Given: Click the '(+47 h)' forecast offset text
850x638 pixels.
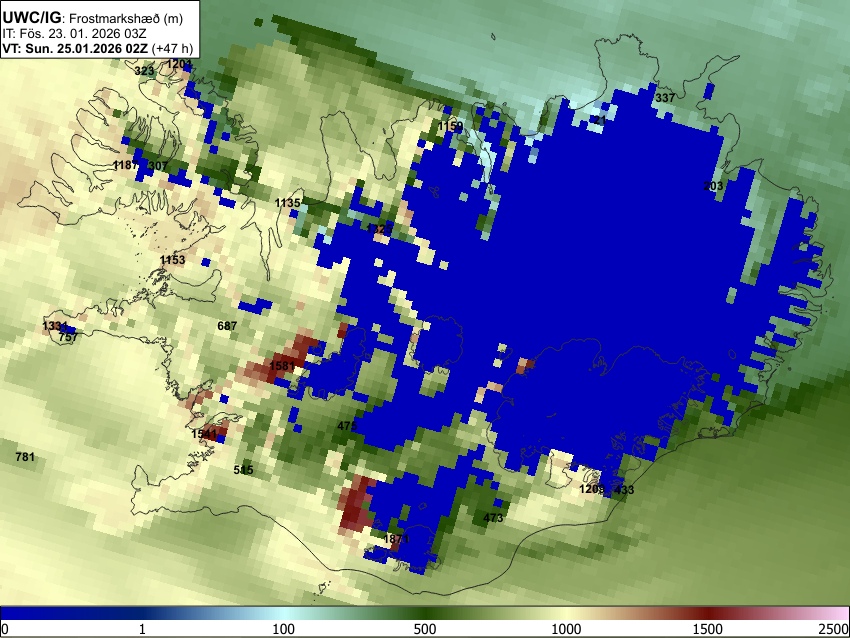Looking at the screenshot, I should coord(172,48).
